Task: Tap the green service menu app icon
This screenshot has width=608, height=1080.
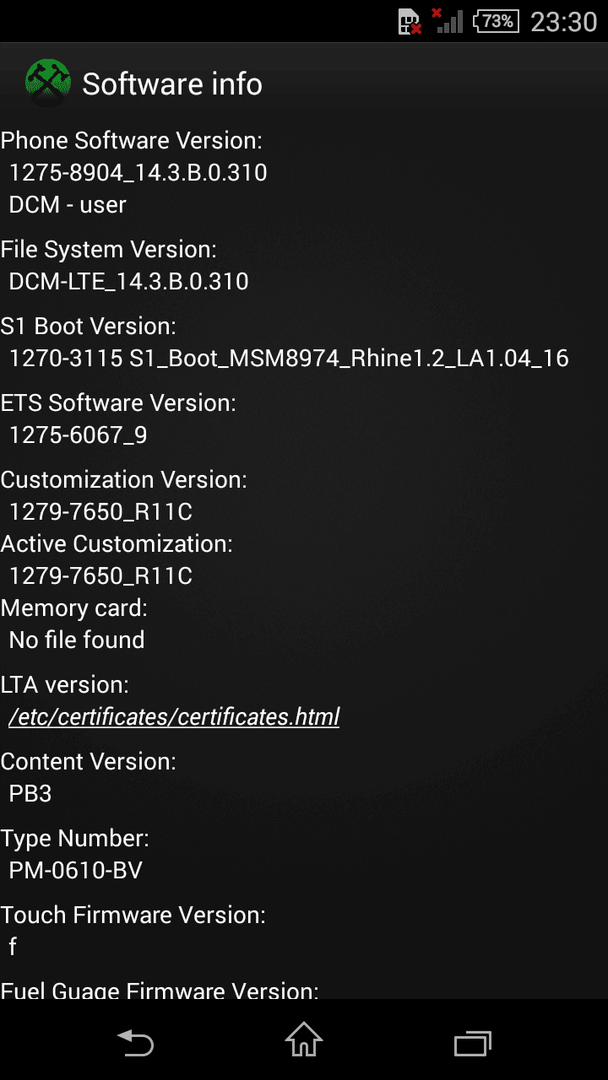Action: [x=48, y=84]
